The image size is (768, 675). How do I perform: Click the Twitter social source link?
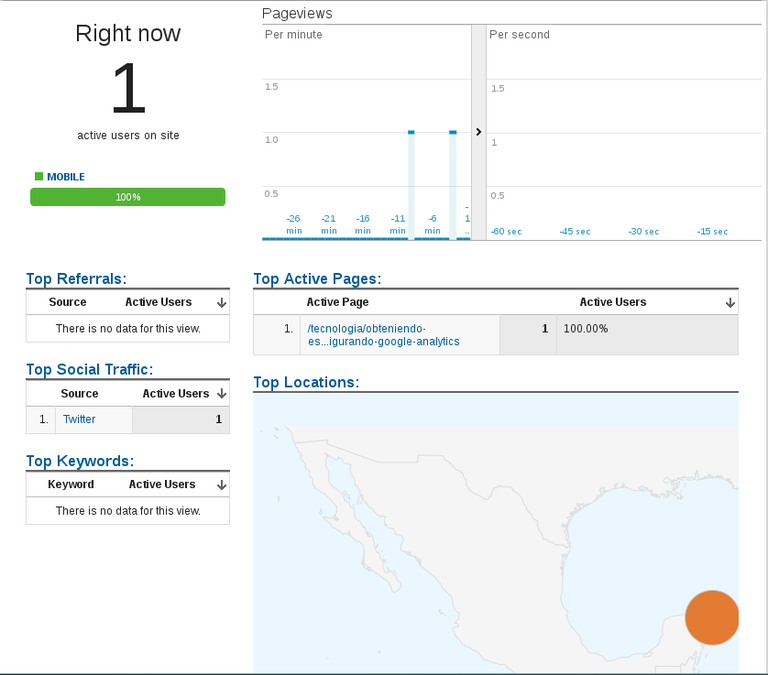coord(79,419)
